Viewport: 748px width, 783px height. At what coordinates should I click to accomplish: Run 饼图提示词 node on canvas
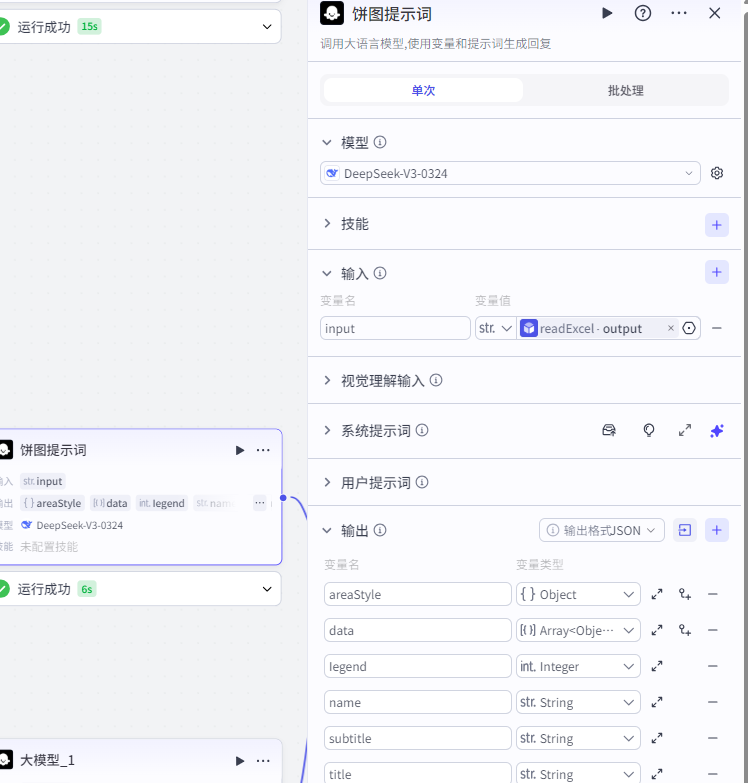(240, 450)
